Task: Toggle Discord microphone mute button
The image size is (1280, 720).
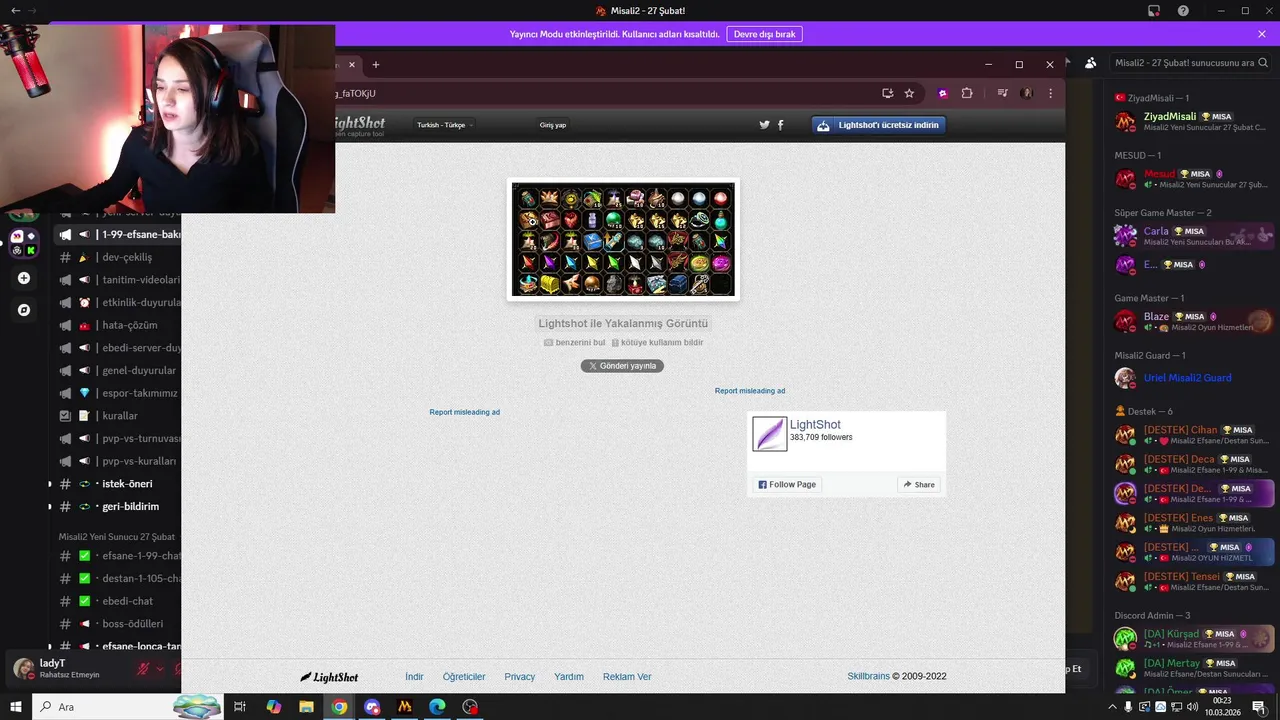Action: 145,669
